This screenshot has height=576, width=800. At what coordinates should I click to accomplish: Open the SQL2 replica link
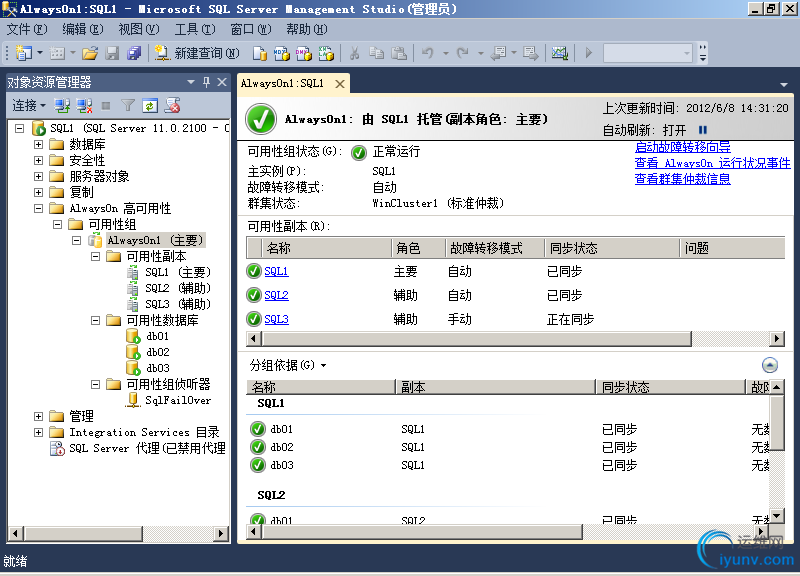pos(276,295)
